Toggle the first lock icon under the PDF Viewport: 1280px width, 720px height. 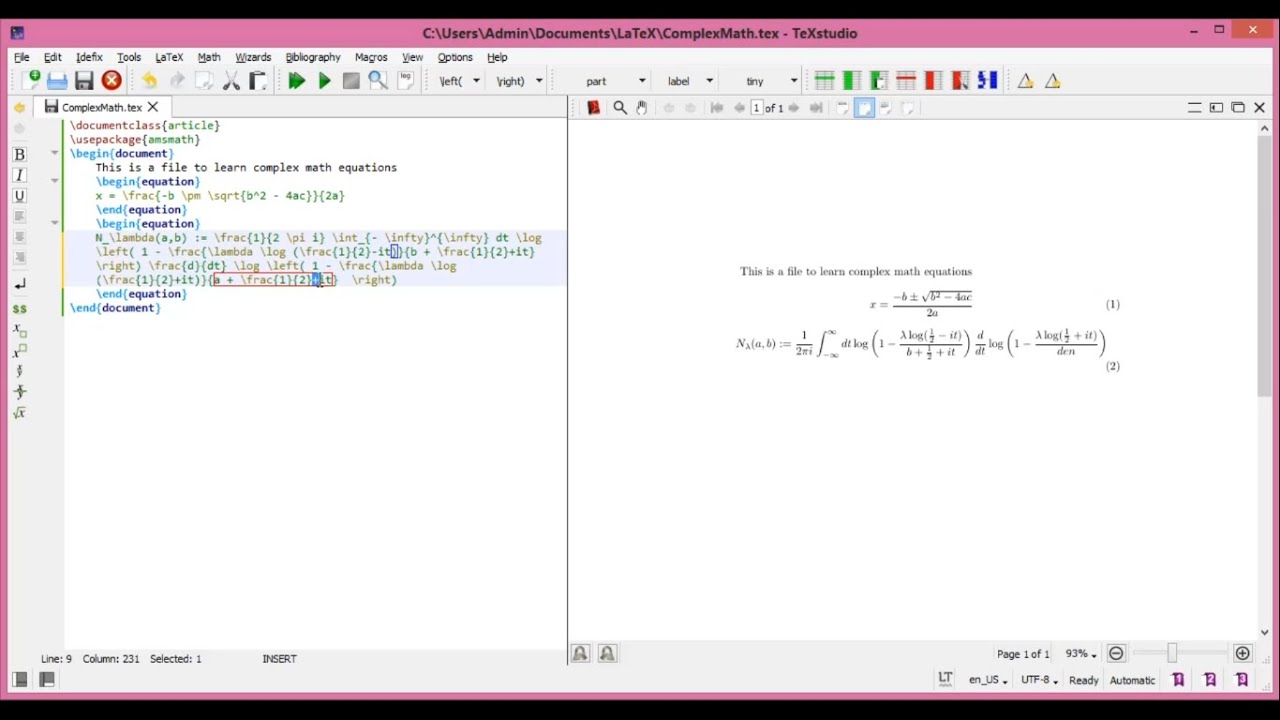(x=580, y=653)
